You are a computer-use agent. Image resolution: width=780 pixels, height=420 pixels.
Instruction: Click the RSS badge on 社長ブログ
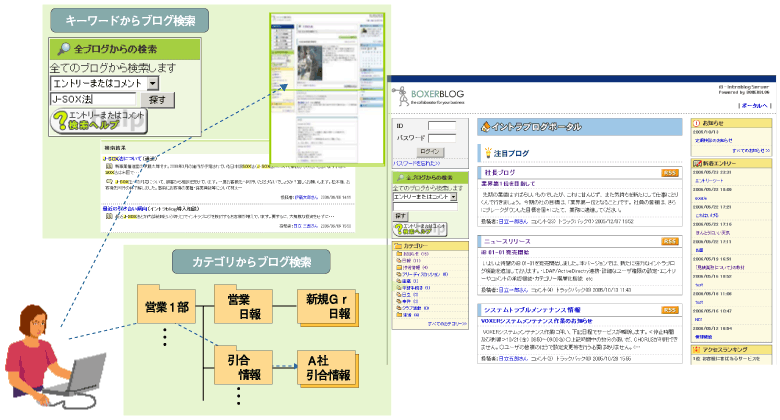point(670,173)
